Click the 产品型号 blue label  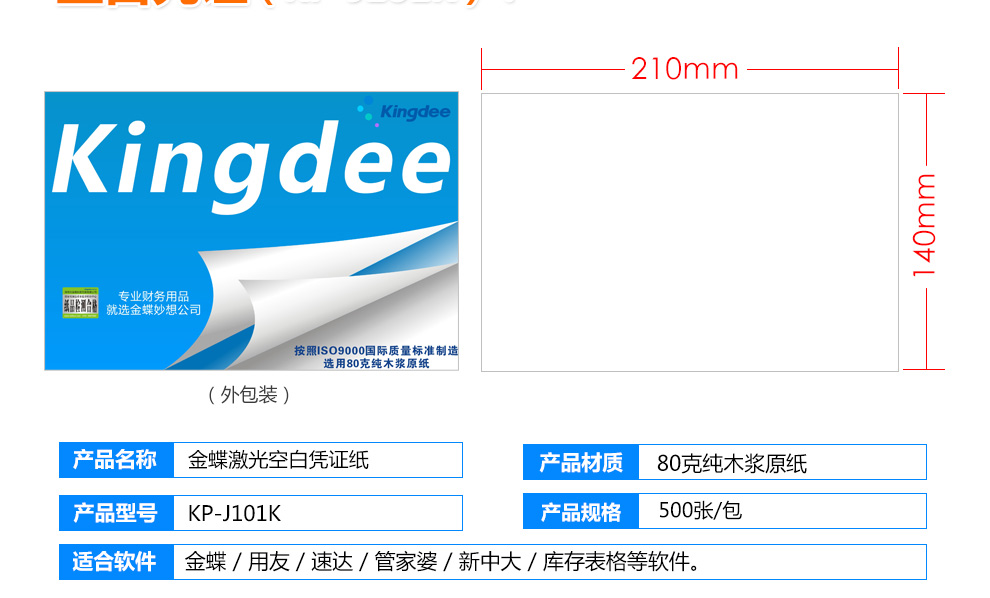coord(116,513)
